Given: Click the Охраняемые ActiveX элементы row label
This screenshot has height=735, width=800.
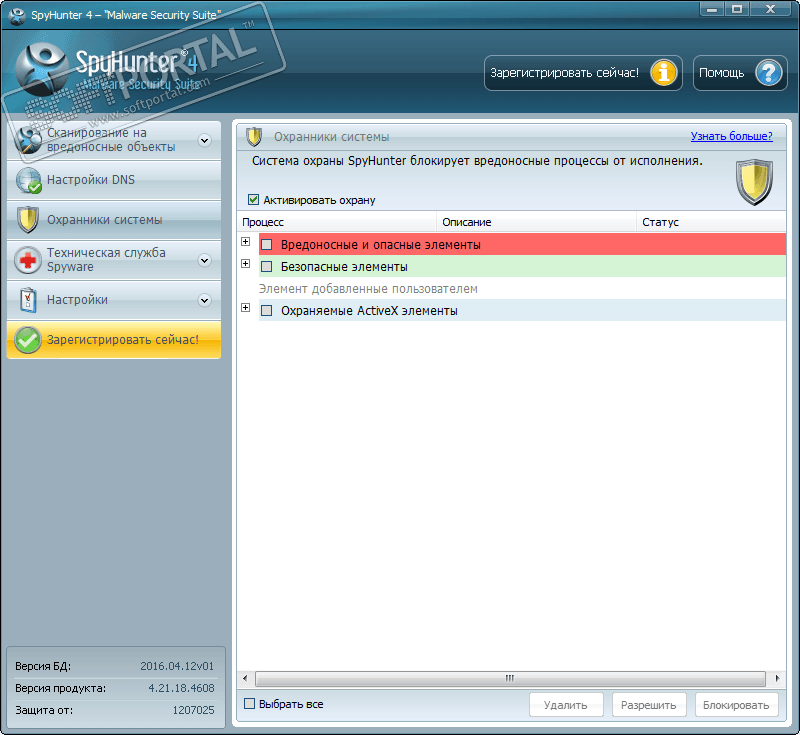Looking at the screenshot, I should tap(369, 311).
